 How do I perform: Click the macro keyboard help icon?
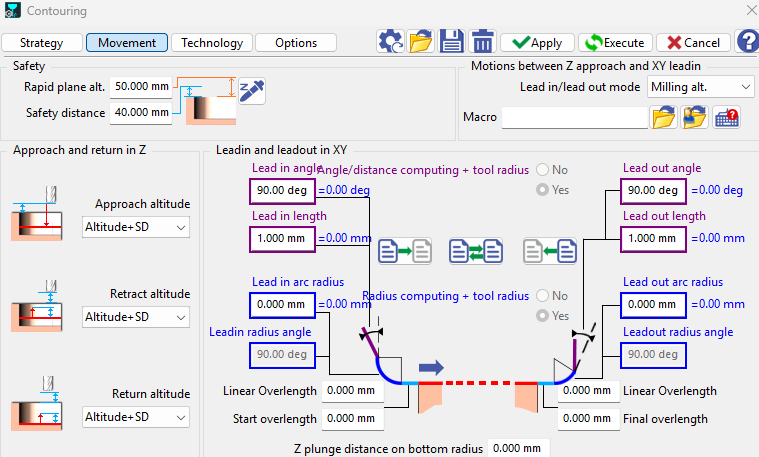point(726,118)
